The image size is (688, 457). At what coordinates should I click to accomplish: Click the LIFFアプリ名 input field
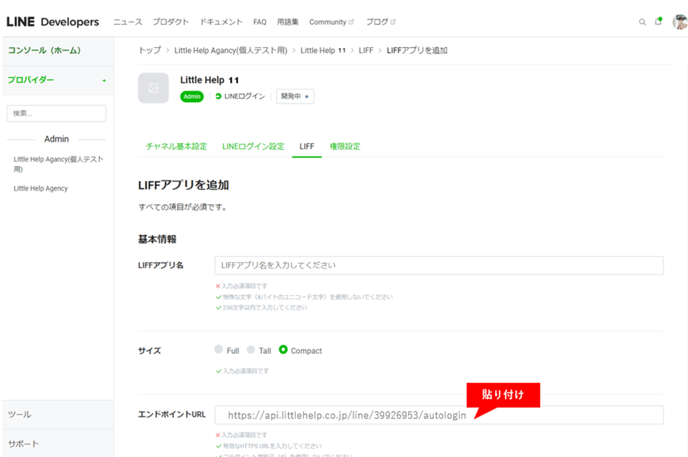pyautogui.click(x=439, y=266)
